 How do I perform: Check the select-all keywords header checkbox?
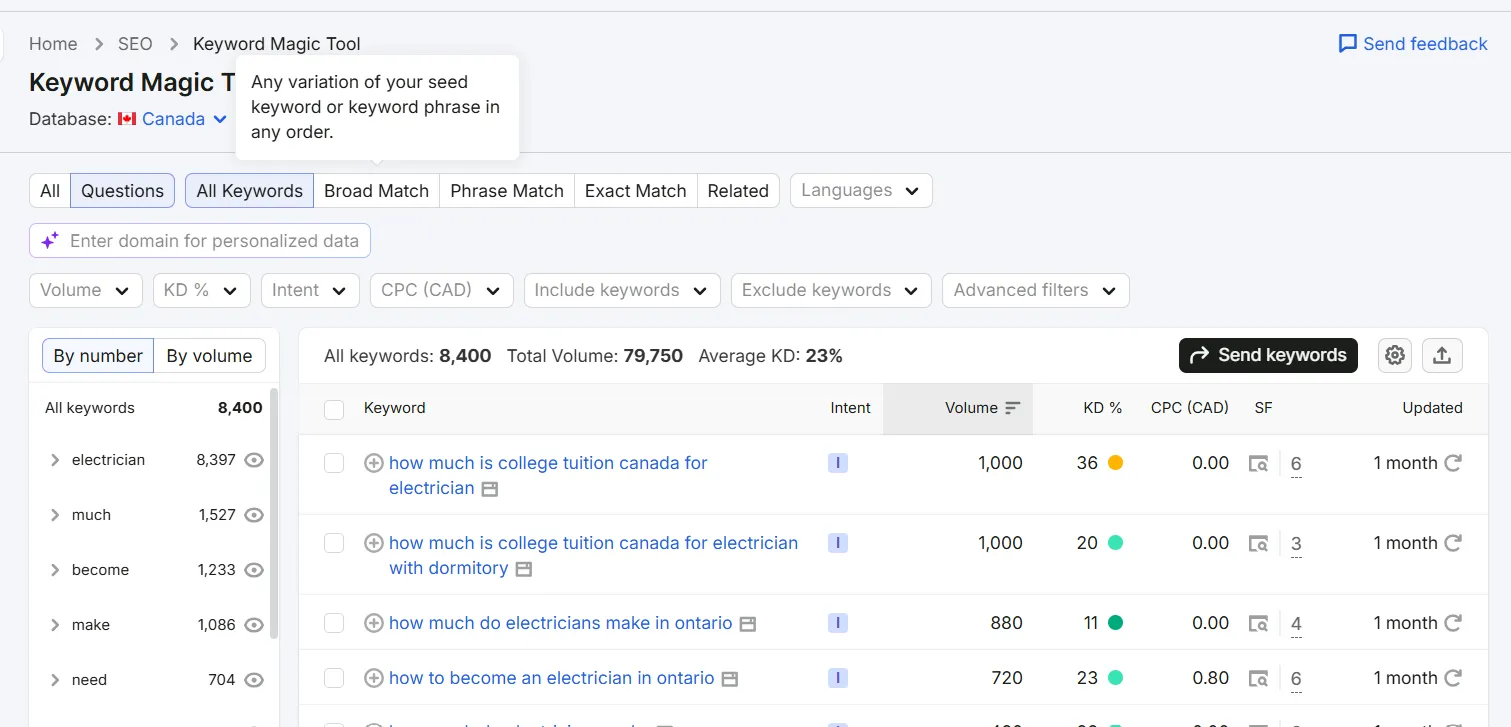point(334,409)
